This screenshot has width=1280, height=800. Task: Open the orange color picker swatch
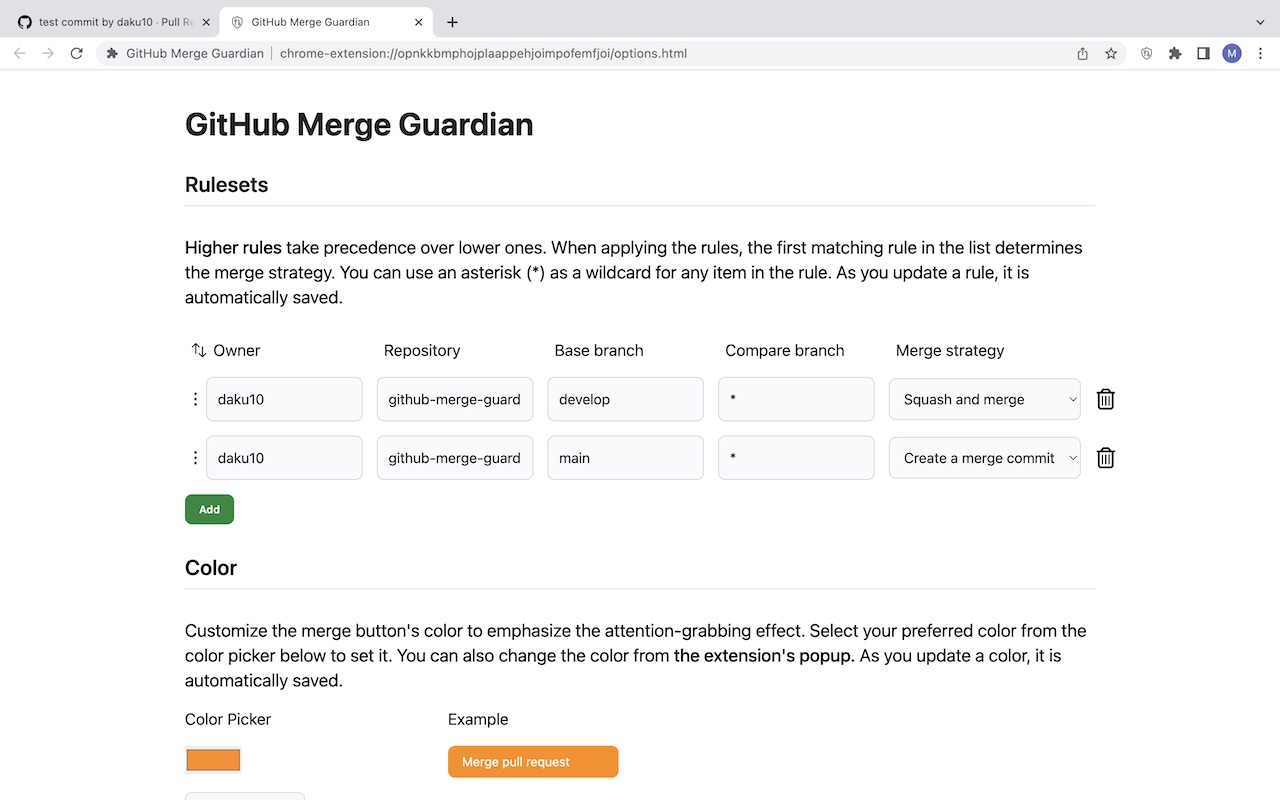click(x=212, y=759)
